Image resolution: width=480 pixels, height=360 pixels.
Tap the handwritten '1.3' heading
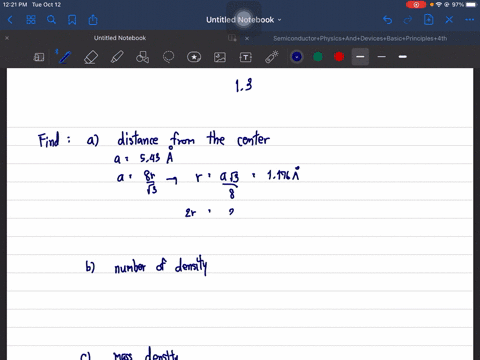[244, 85]
